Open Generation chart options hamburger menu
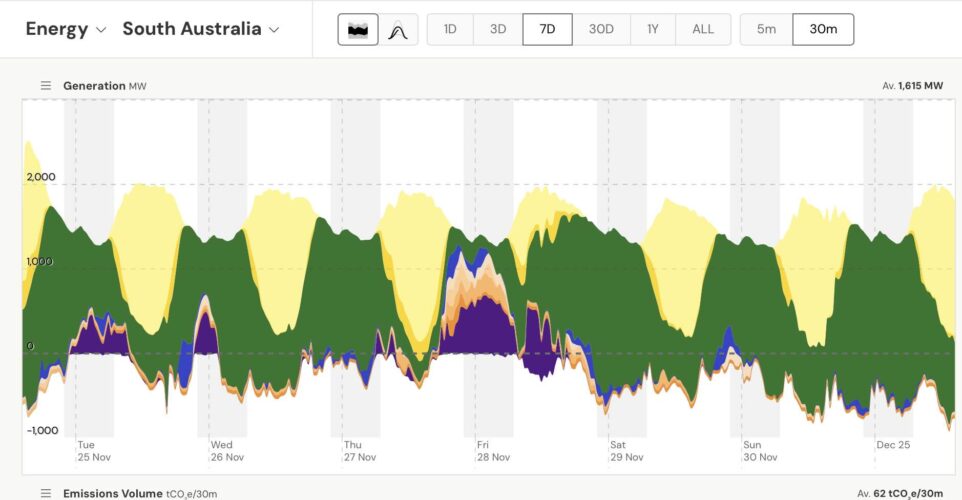The width and height of the screenshot is (962, 500). pos(45,86)
